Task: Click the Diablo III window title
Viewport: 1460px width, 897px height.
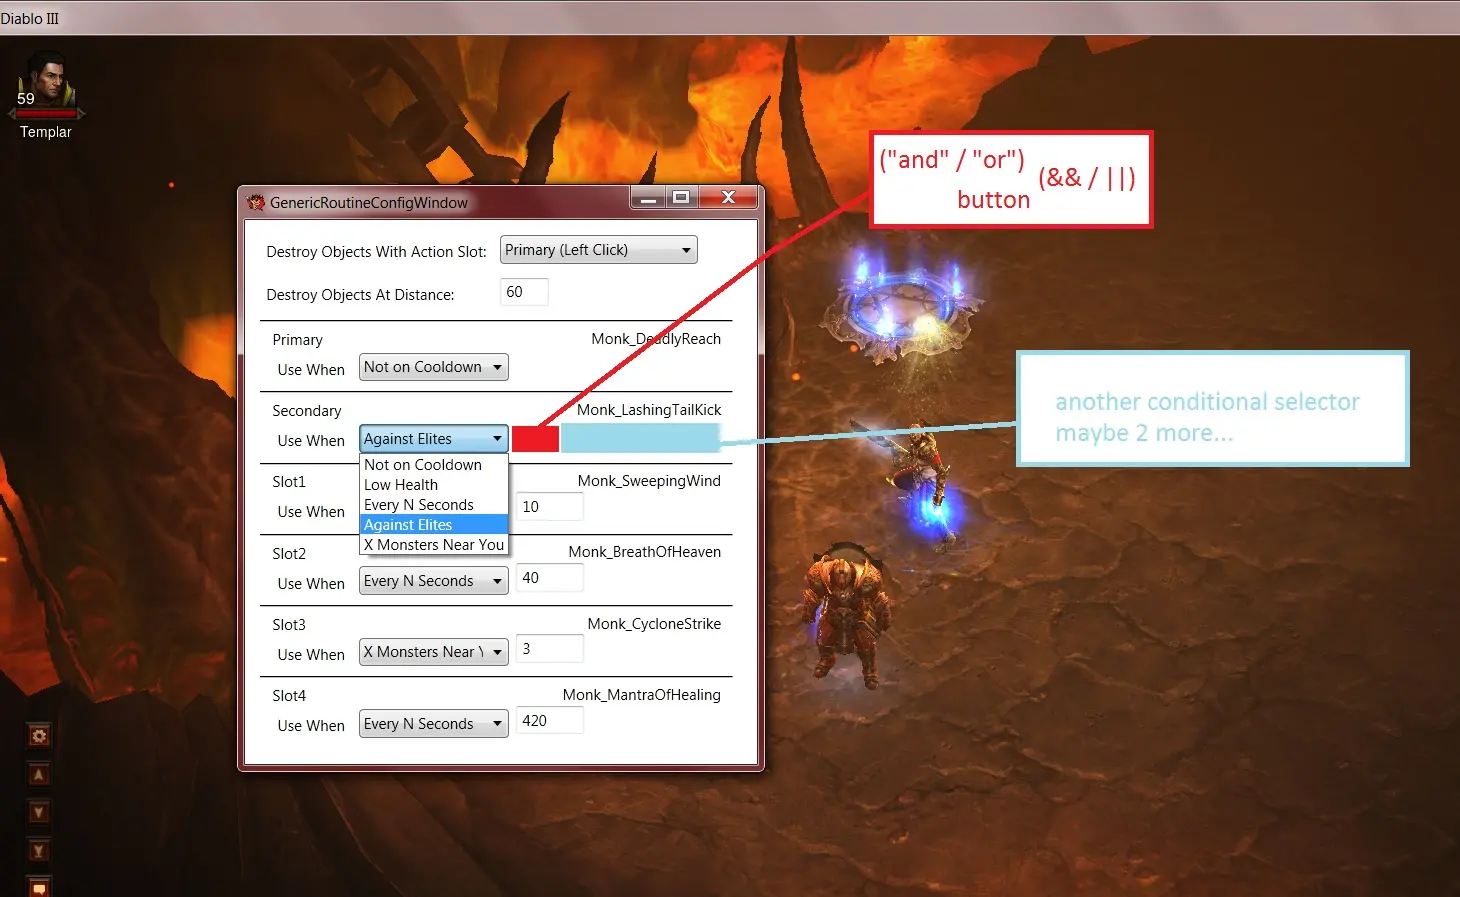Action: click(30, 18)
